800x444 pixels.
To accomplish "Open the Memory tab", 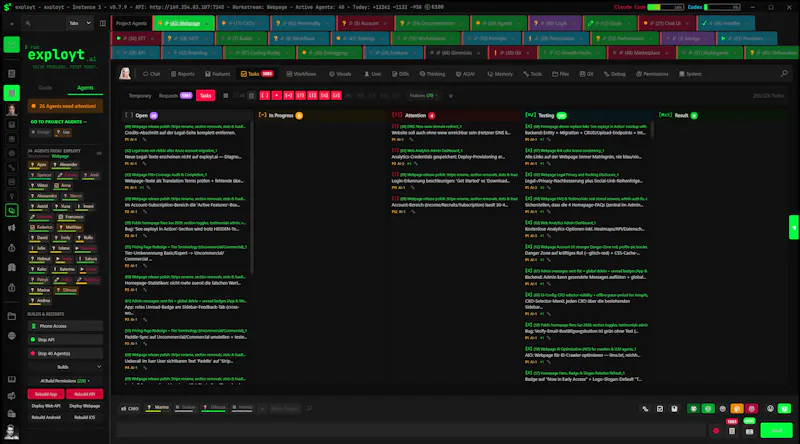I will [x=500, y=74].
